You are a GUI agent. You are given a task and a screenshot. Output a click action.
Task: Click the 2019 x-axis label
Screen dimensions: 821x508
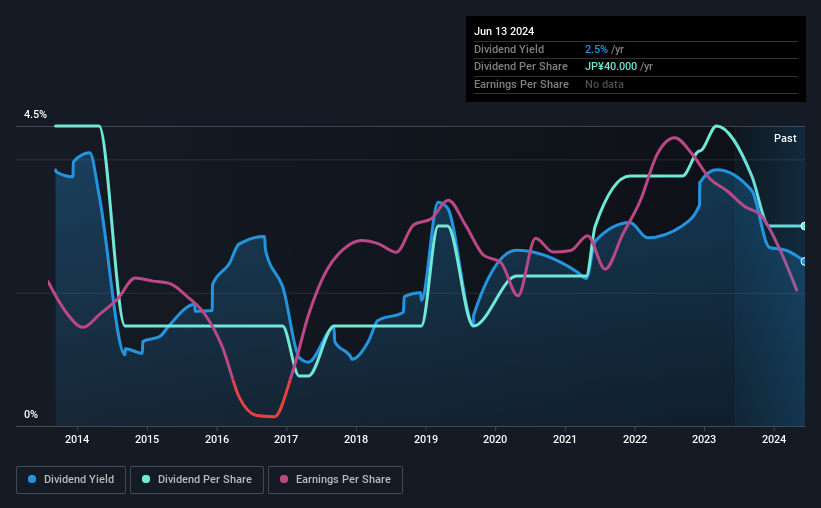tap(426, 439)
